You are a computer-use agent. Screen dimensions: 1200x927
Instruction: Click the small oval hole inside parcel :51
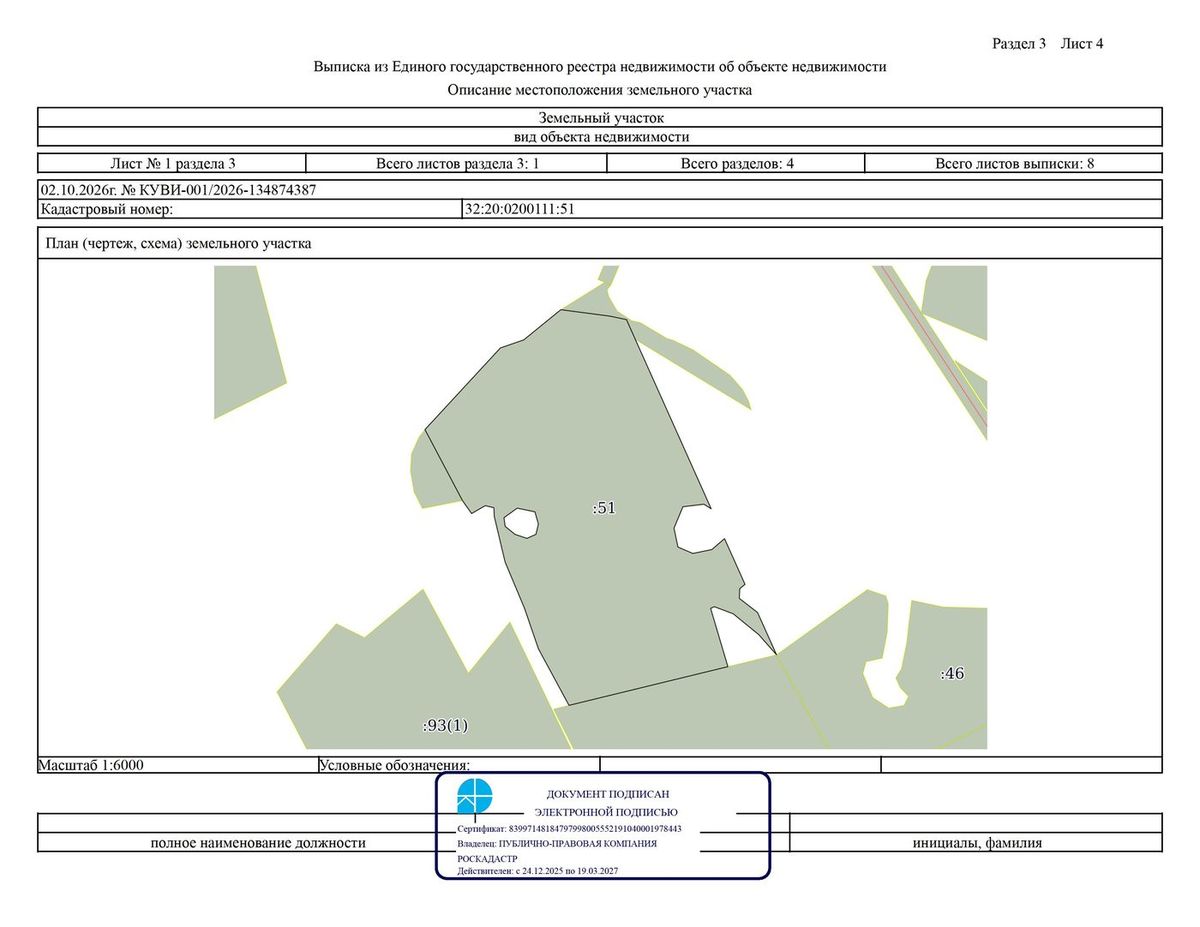521,522
